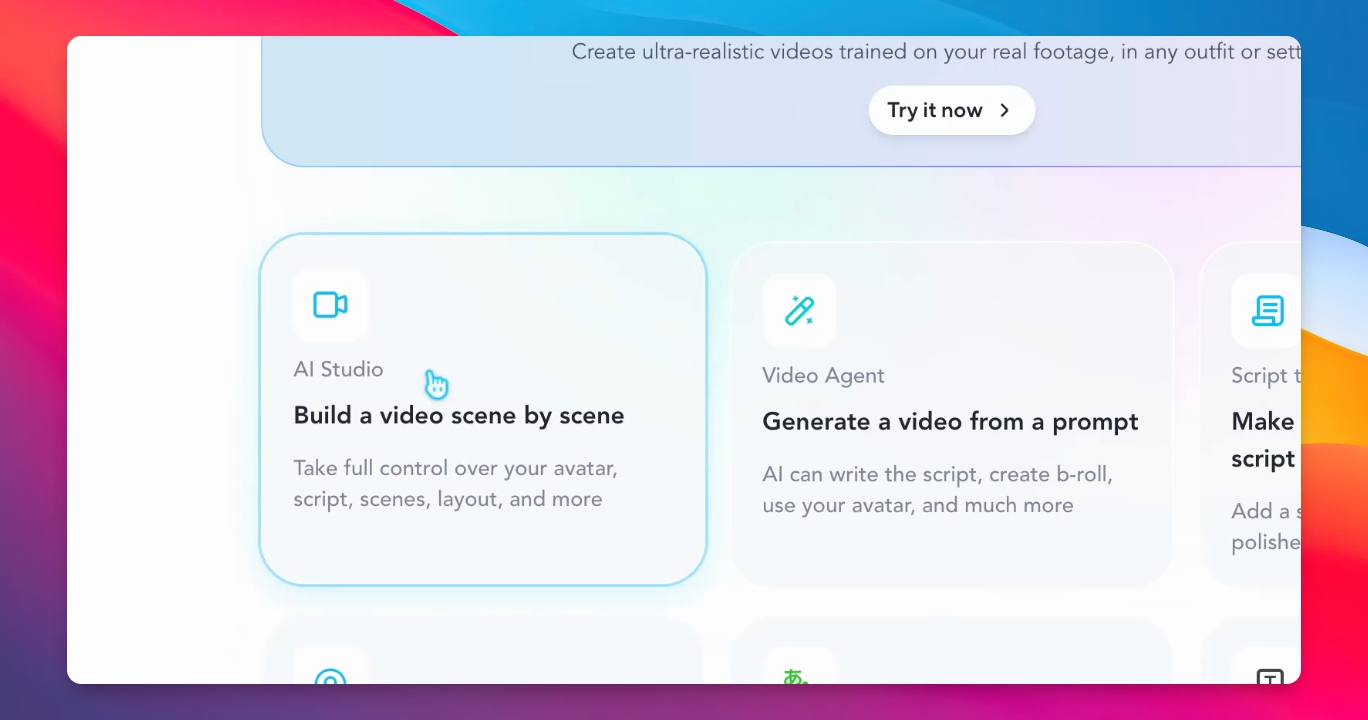Screen dimensions: 1368x720
Task: Select the AI Studio label
Action: pos(338,369)
